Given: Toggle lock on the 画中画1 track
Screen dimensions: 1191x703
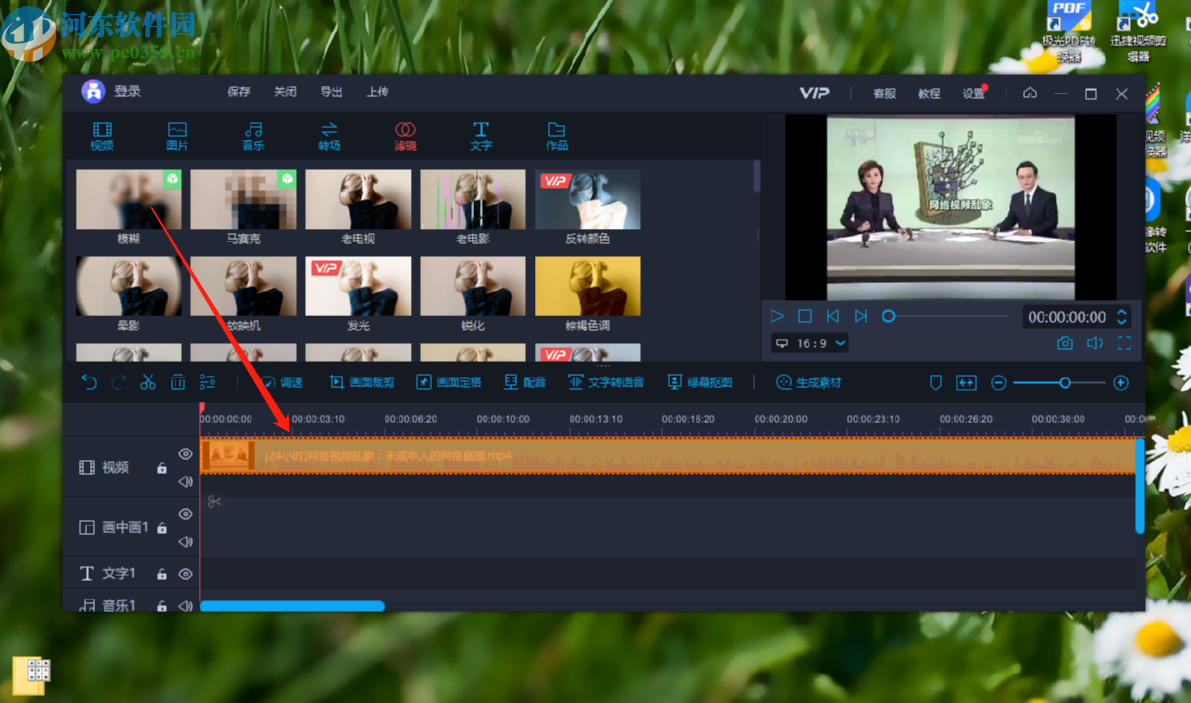Looking at the screenshot, I should 162,528.
